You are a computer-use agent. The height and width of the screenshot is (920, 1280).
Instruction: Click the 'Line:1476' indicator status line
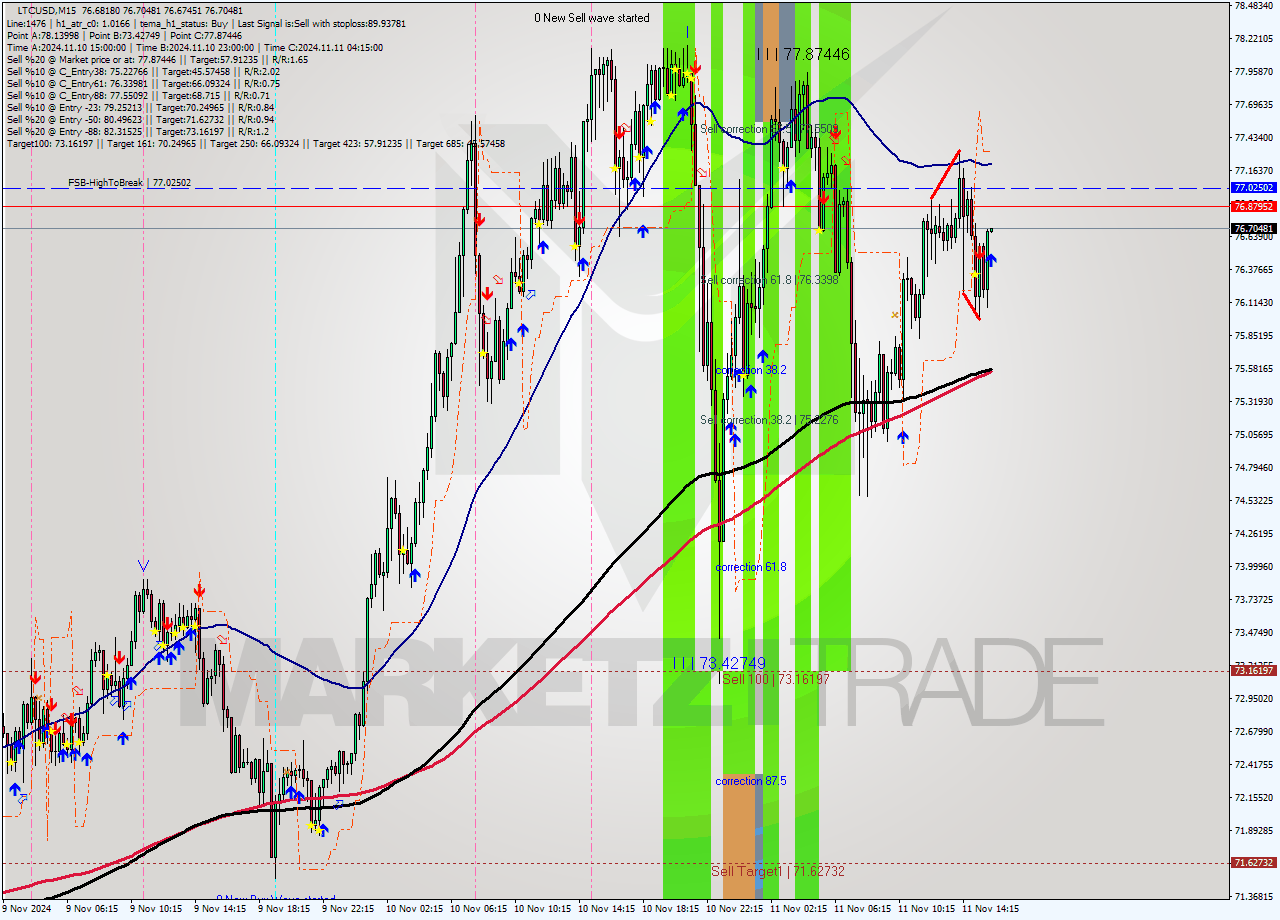point(206,23)
